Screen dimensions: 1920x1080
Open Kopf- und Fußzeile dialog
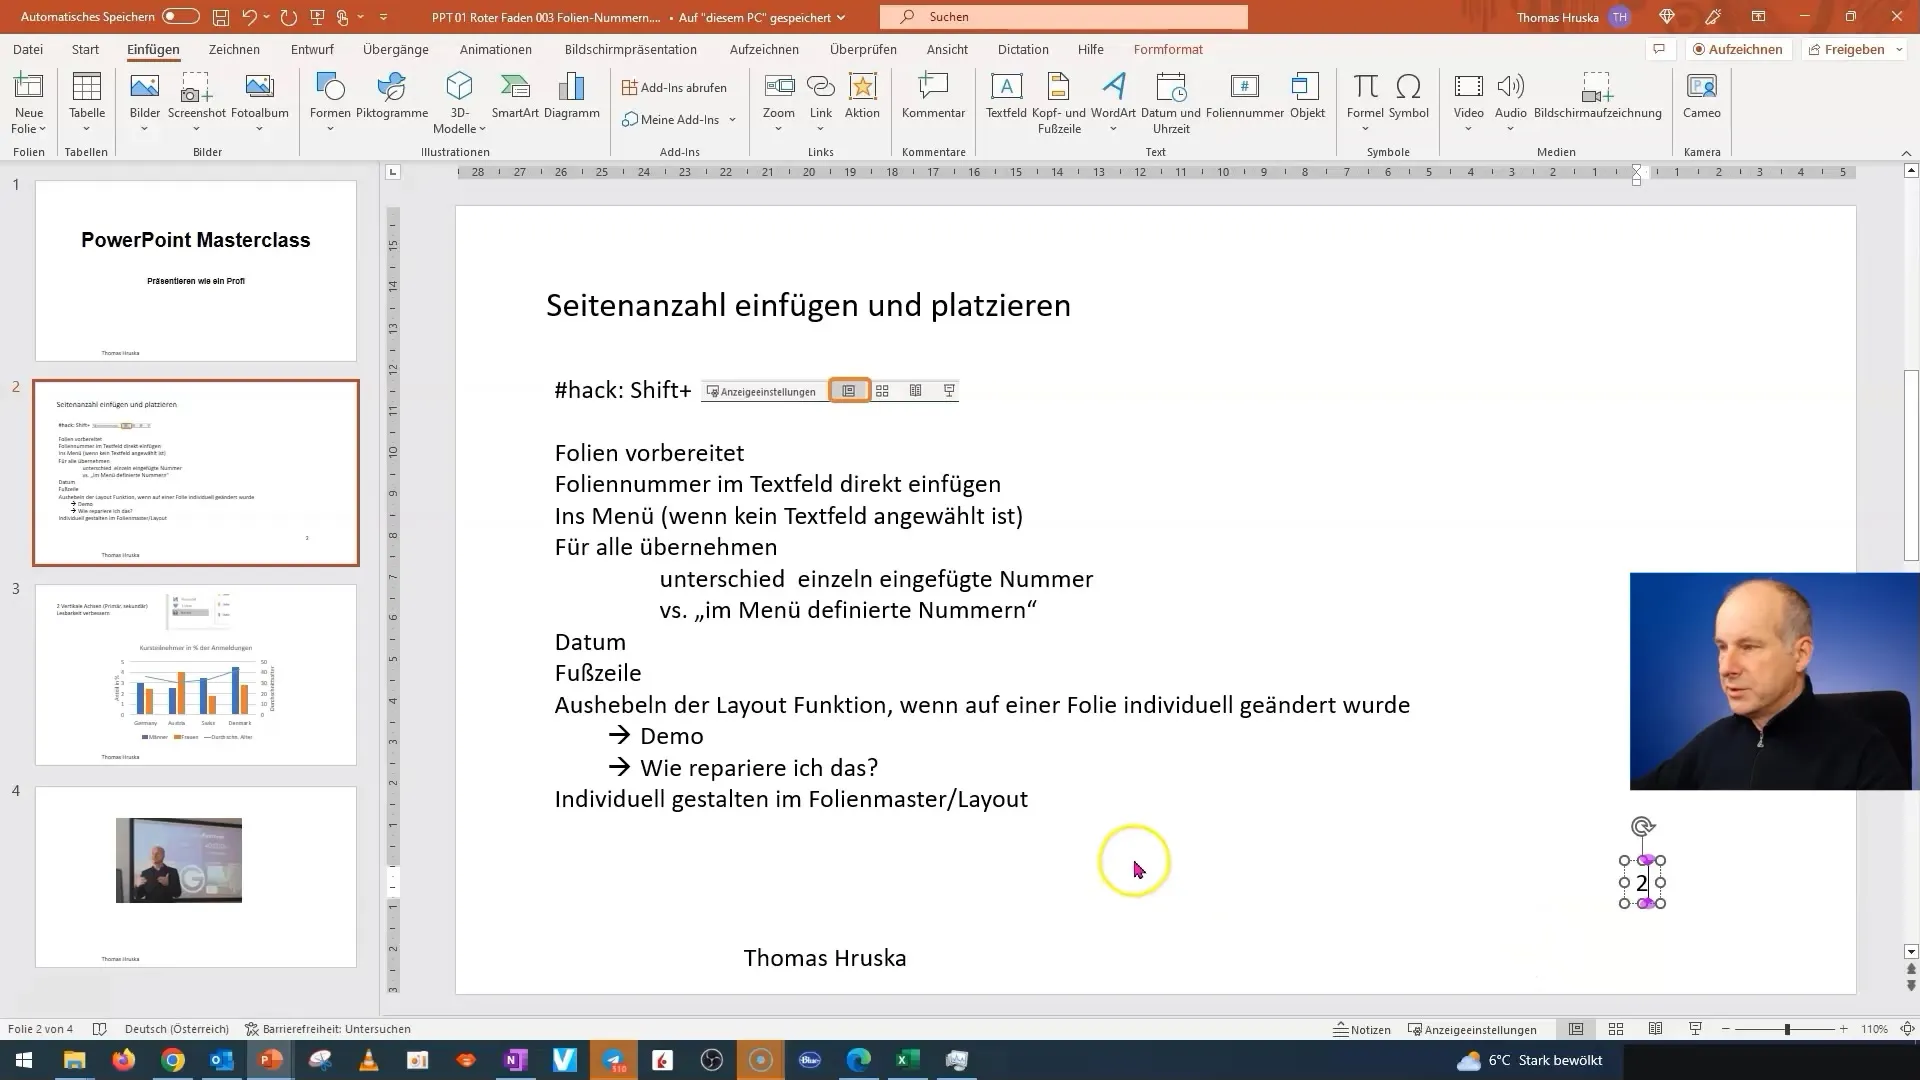click(x=1059, y=102)
